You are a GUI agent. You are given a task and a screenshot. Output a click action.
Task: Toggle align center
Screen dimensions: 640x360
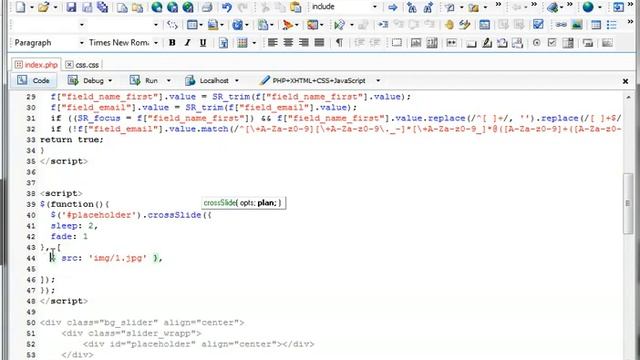point(288,42)
